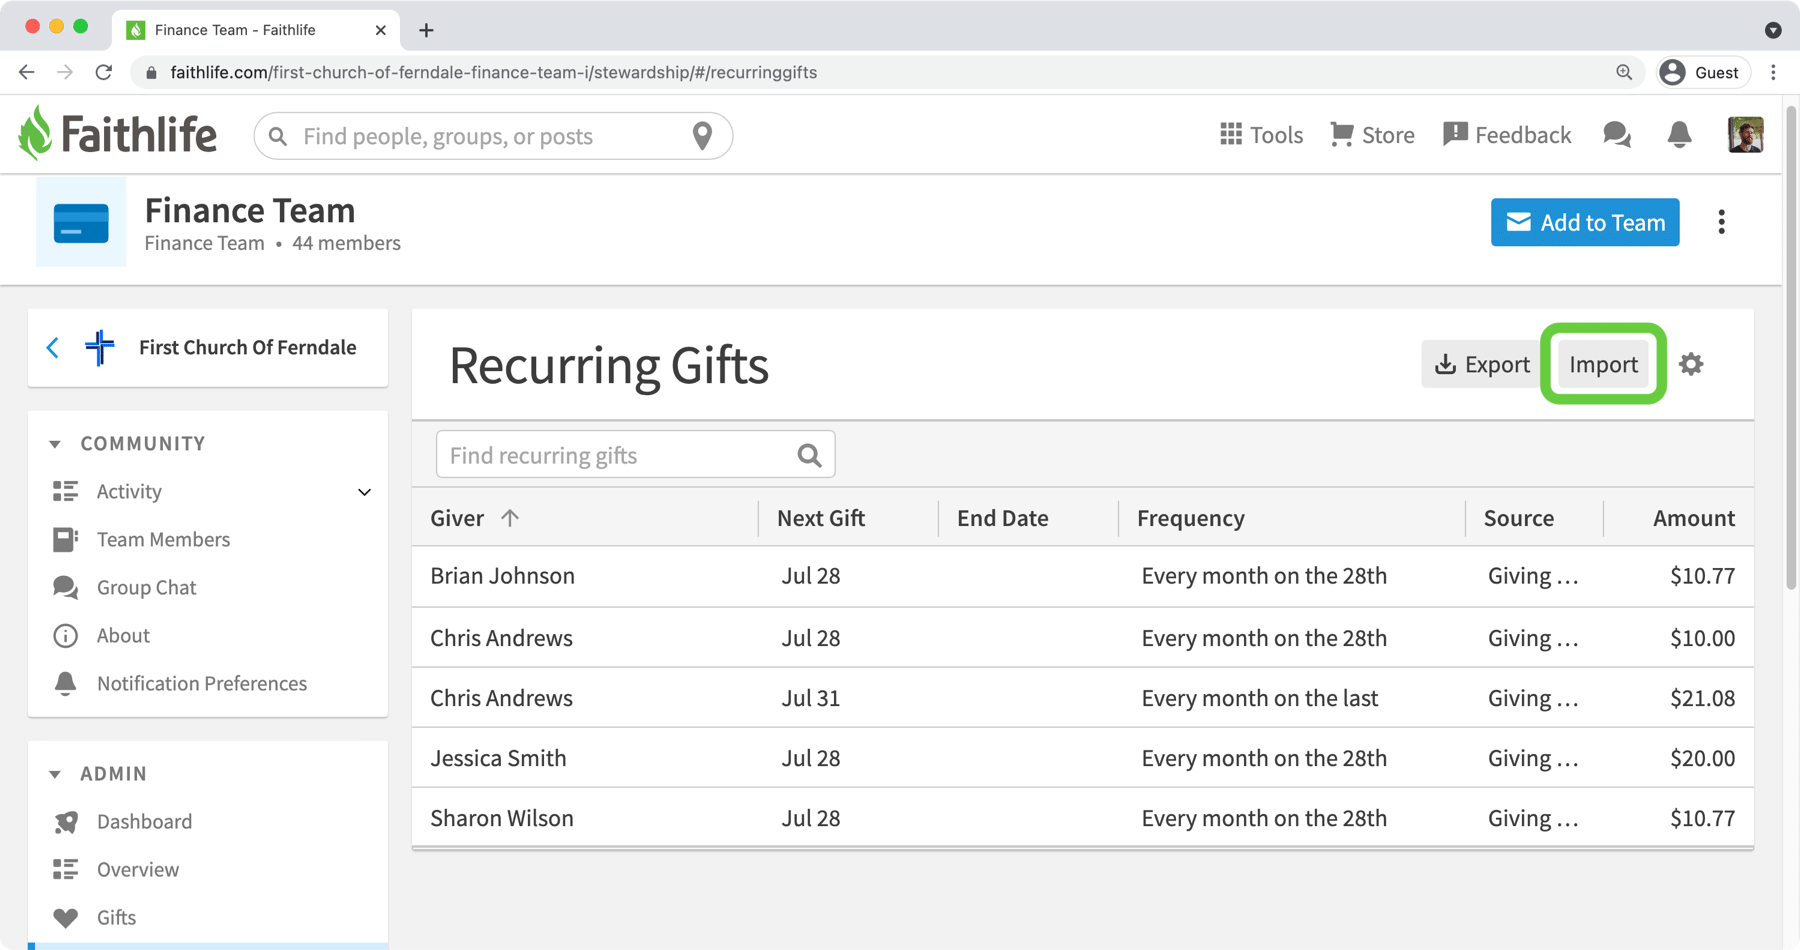The height and width of the screenshot is (950, 1800).
Task: Open notifications bell in header
Action: coord(1680,135)
